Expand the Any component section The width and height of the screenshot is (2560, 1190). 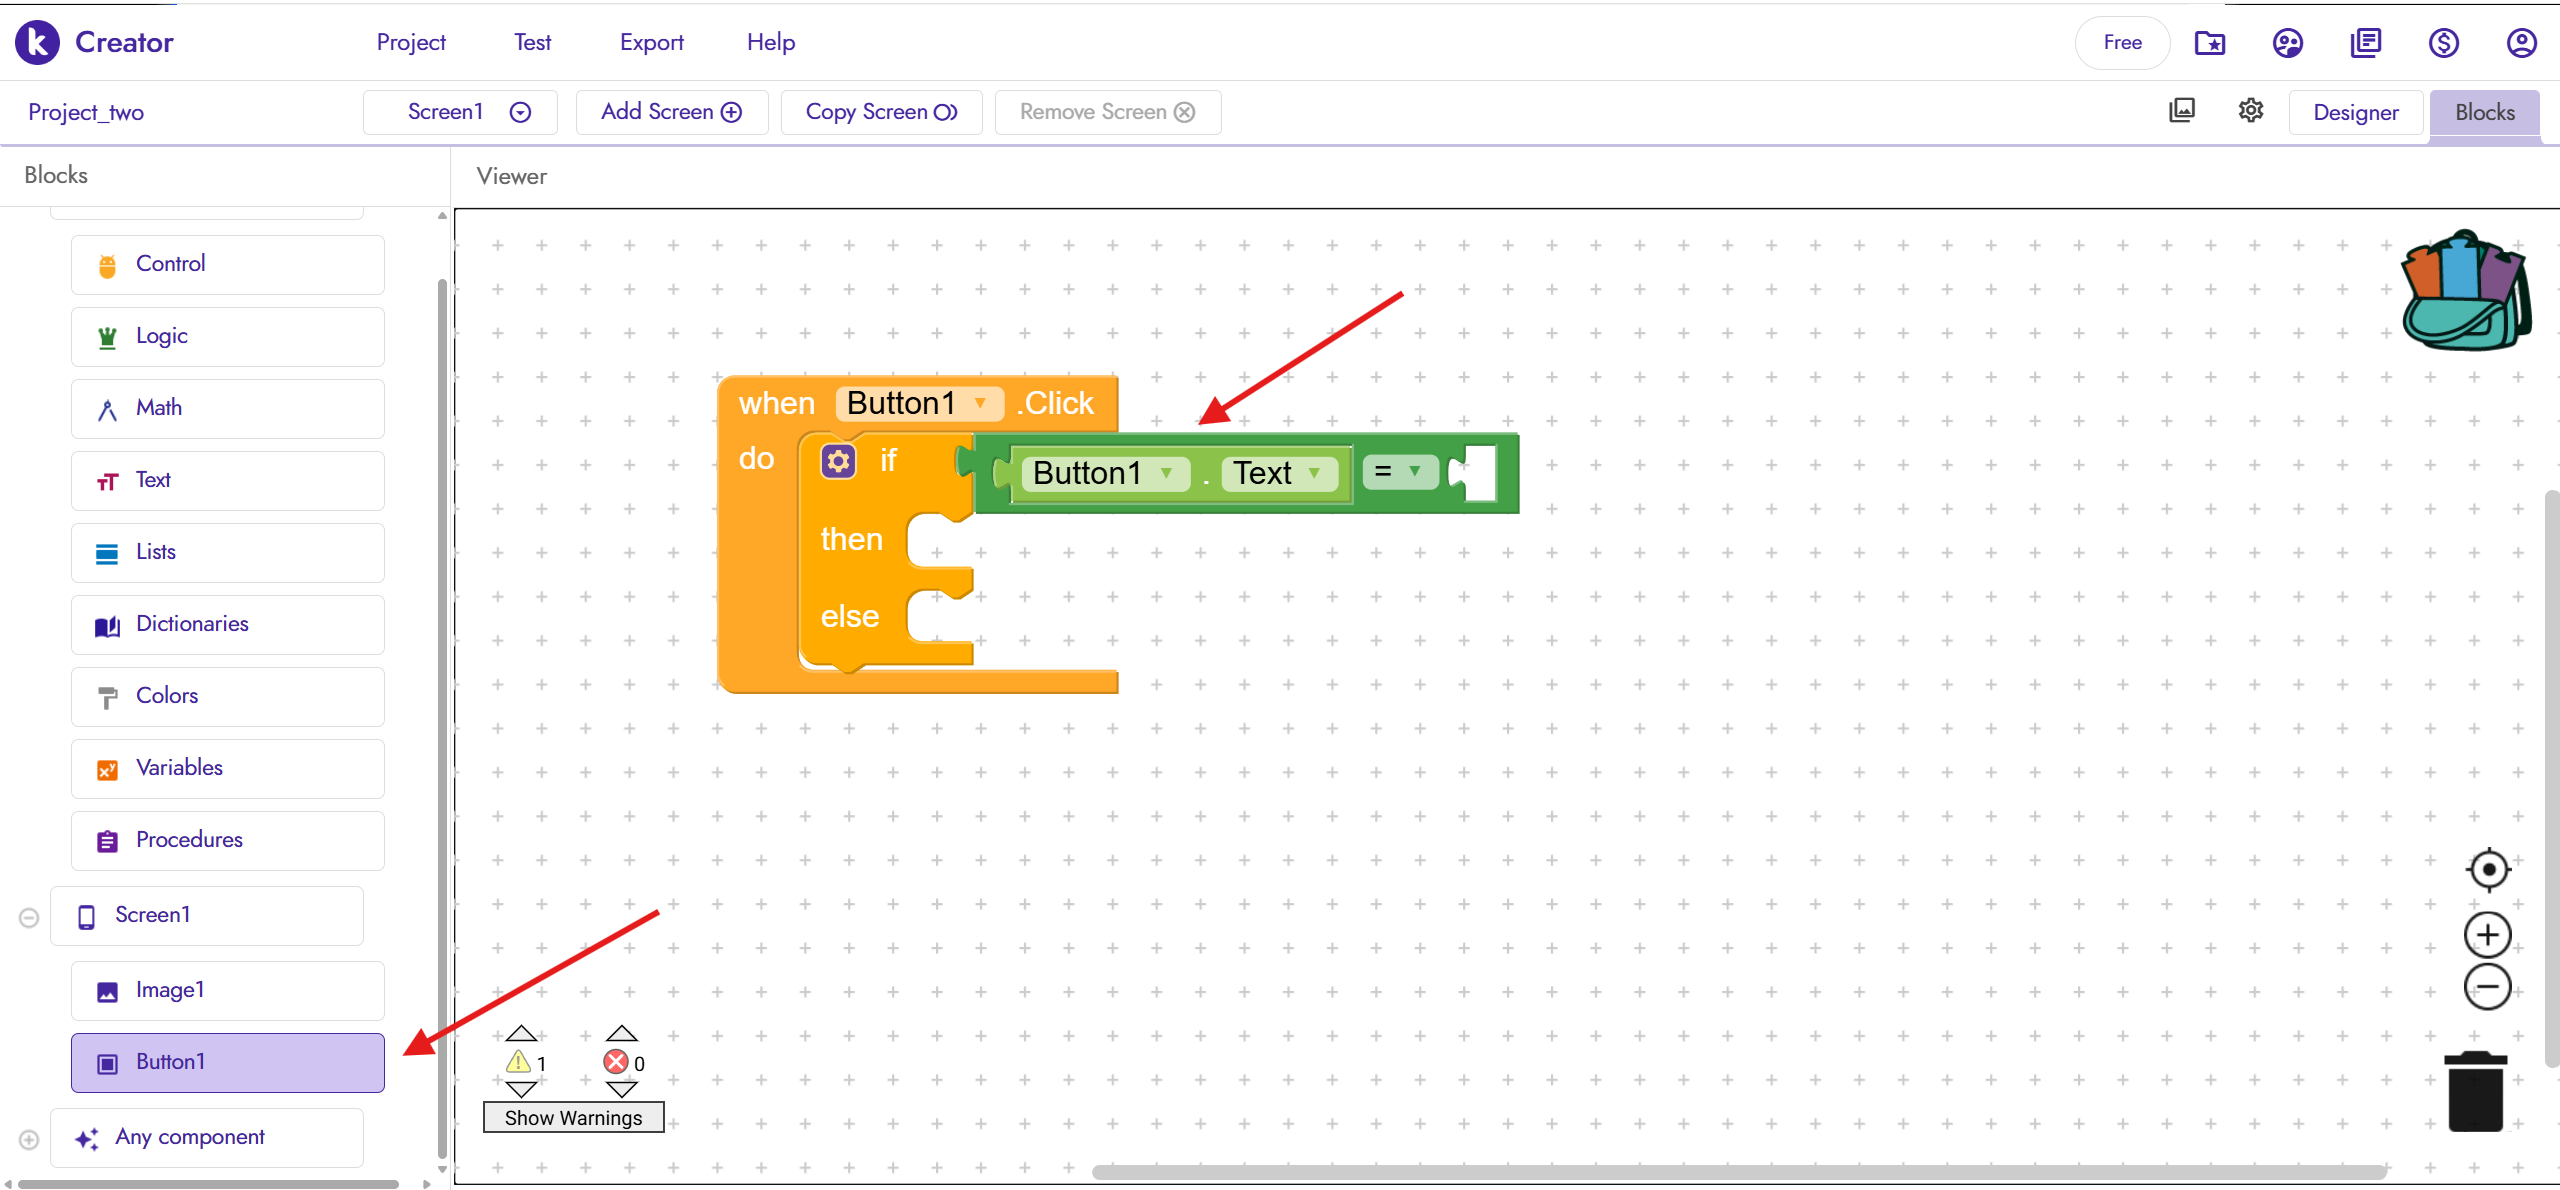pos(29,1139)
